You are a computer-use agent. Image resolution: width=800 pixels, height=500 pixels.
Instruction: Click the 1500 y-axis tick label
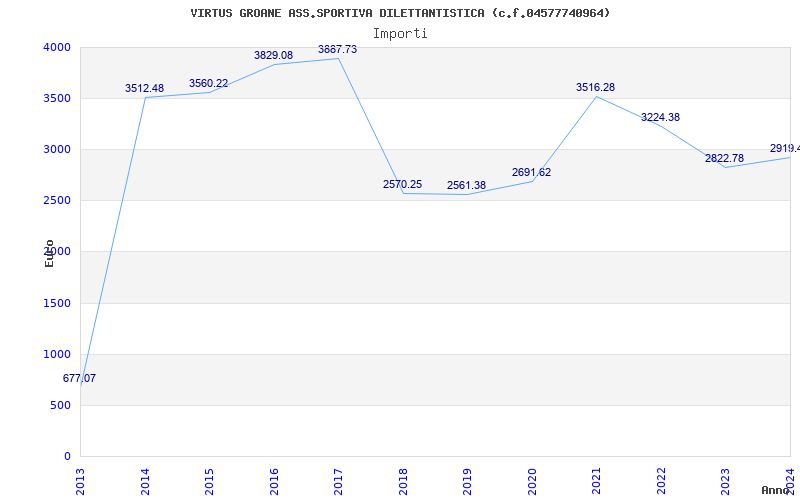pyautogui.click(x=57, y=304)
